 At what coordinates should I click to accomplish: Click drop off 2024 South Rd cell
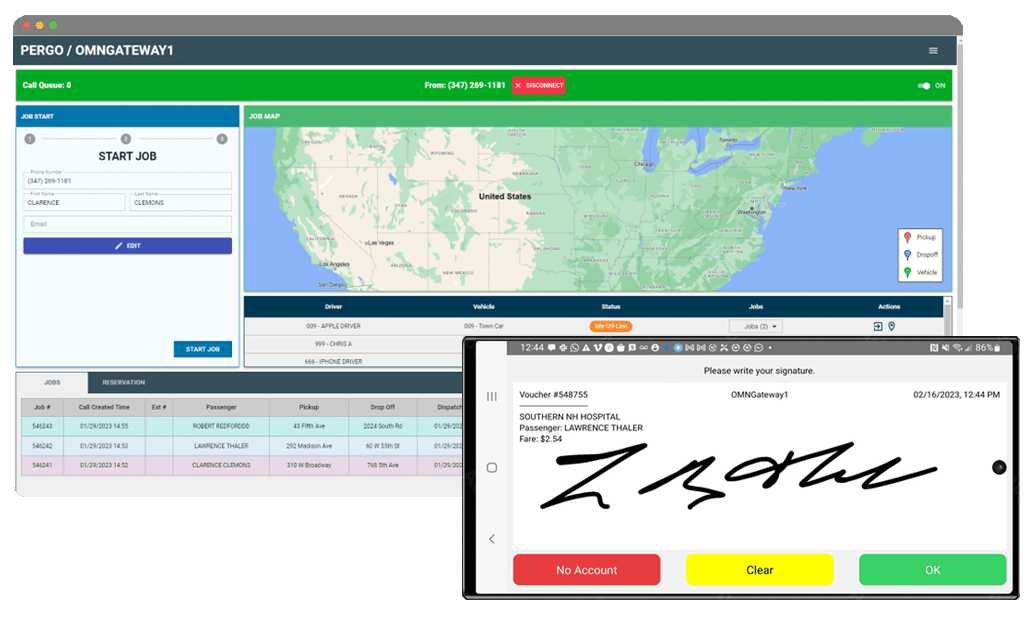coord(382,426)
